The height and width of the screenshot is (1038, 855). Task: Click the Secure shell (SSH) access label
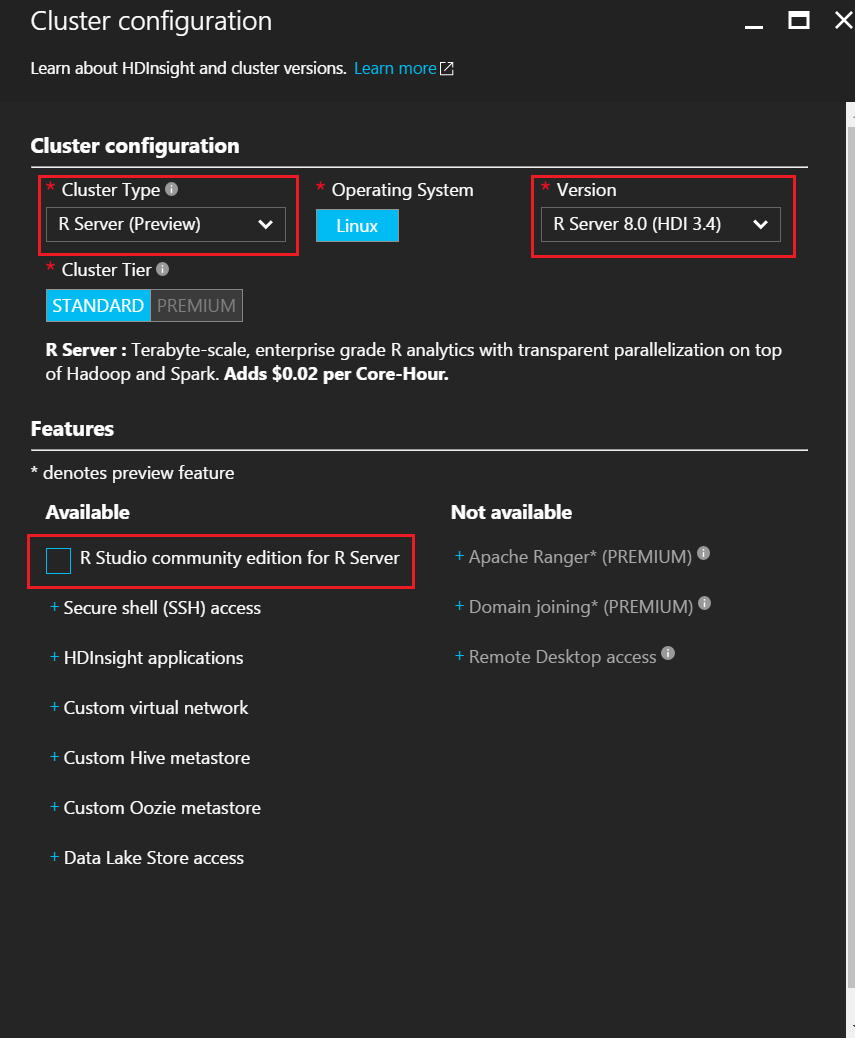[x=162, y=608]
